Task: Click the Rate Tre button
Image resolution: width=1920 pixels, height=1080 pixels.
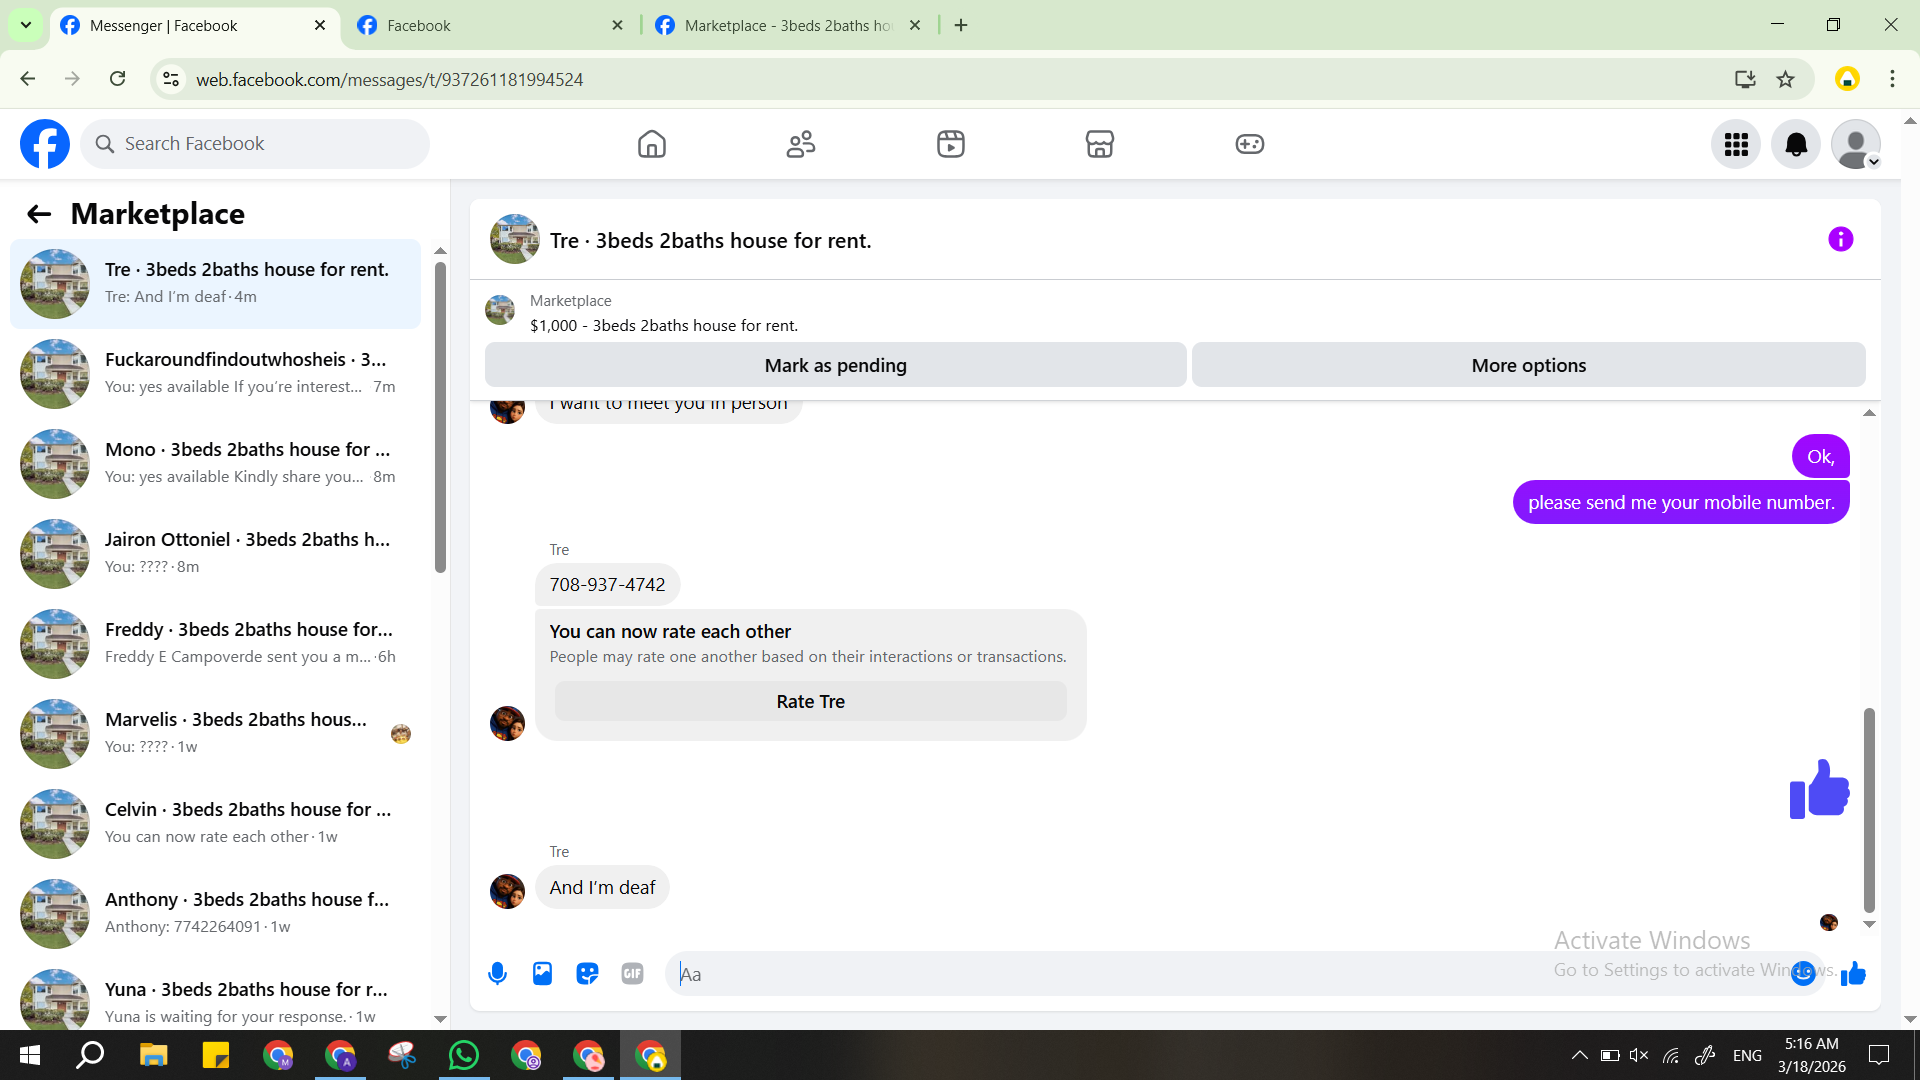Action: click(x=811, y=701)
